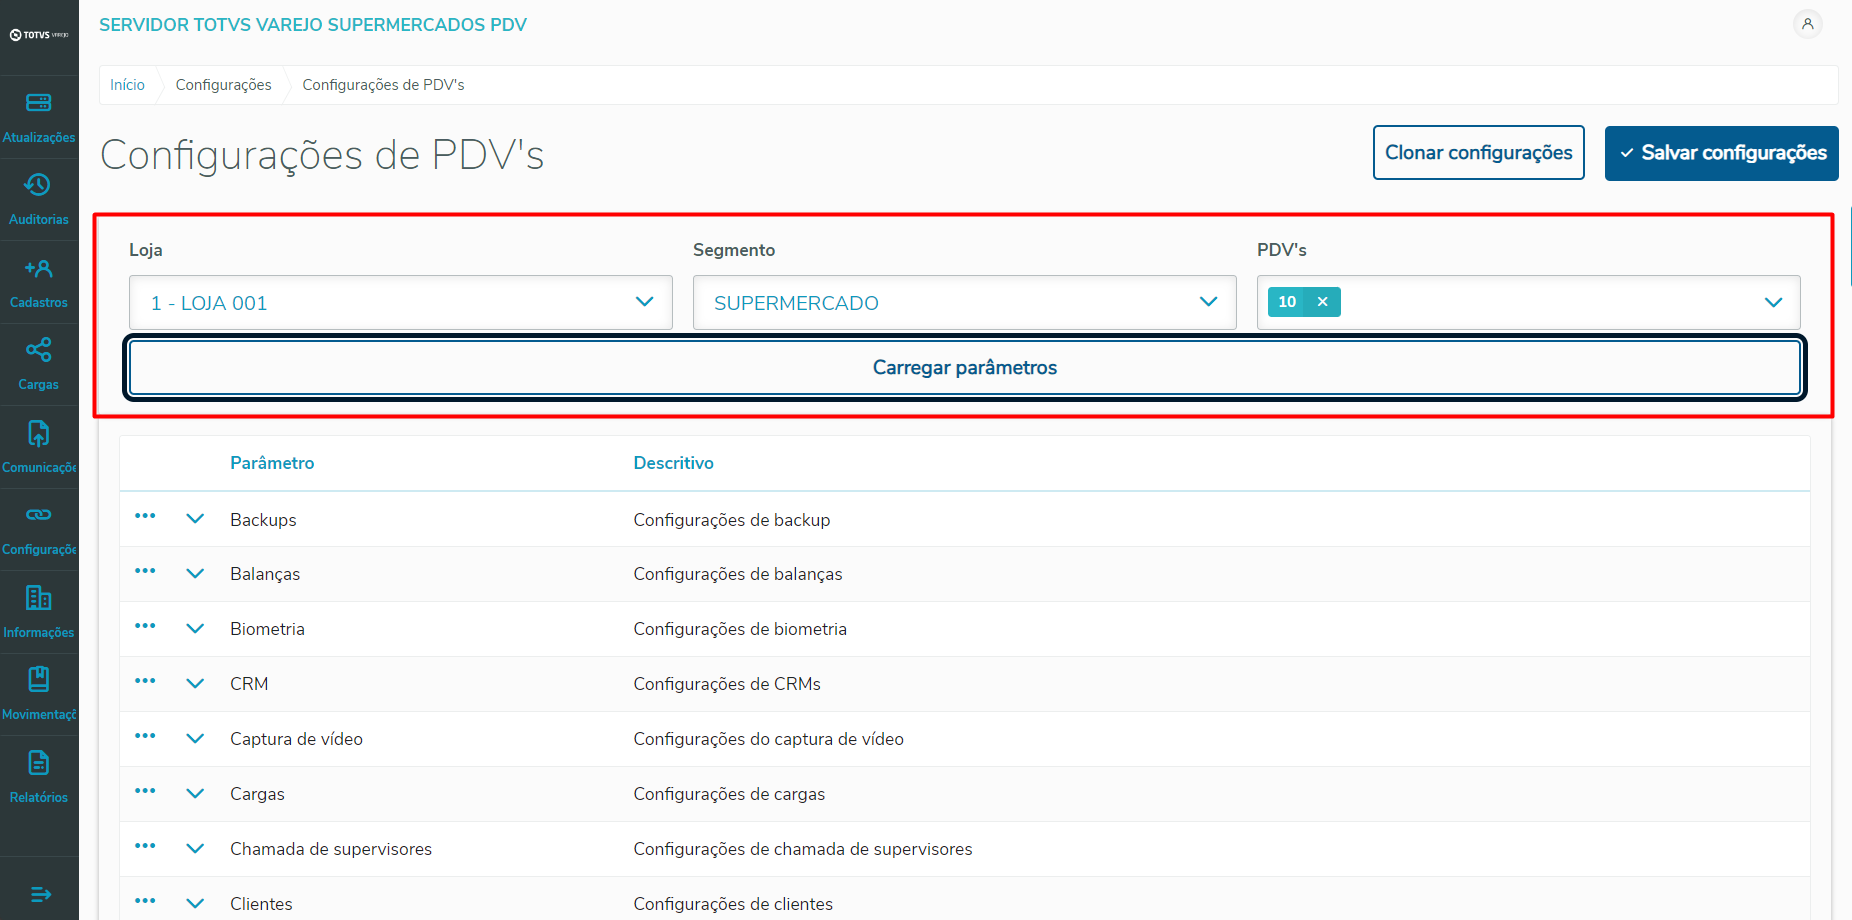Click the TOTVS logo
Viewport: 1852px width, 920px height.
pyautogui.click(x=39, y=35)
